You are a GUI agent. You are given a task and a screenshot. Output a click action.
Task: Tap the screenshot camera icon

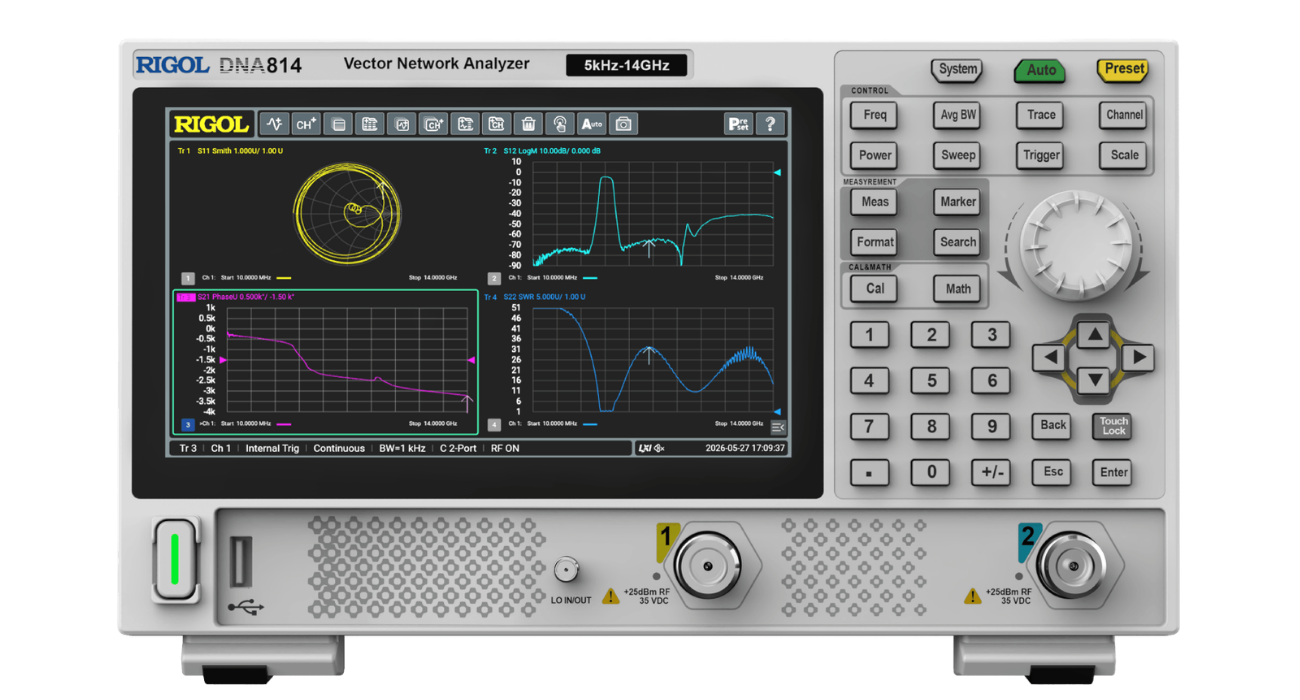(624, 124)
